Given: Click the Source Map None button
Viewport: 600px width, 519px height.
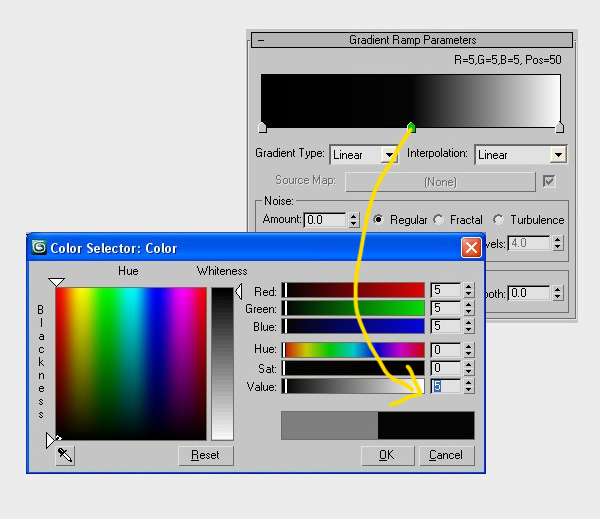Looking at the screenshot, I should (x=440, y=182).
